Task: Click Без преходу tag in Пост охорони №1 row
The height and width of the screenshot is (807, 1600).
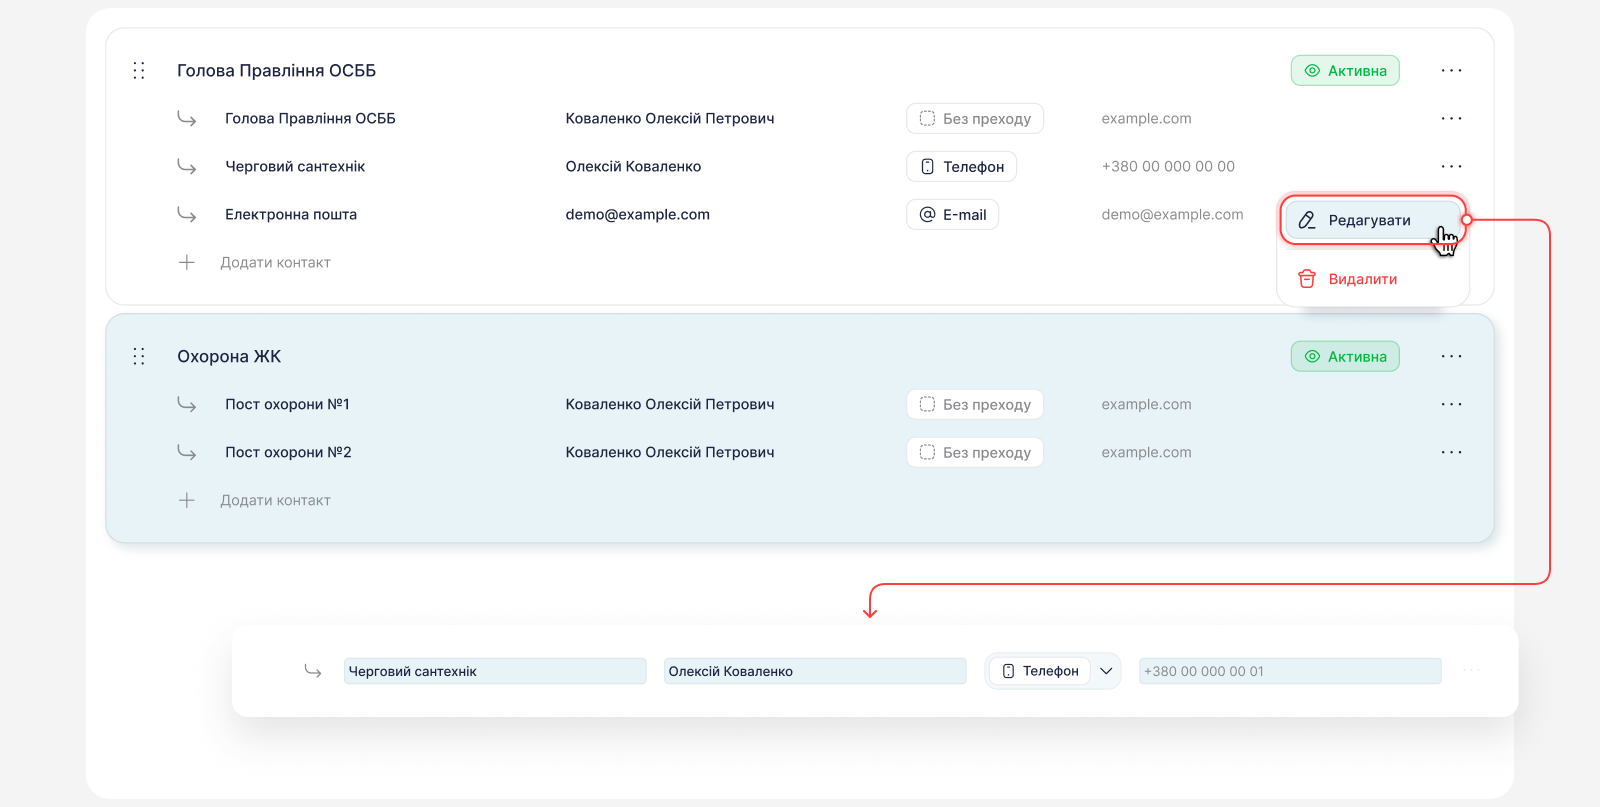Action: [975, 404]
